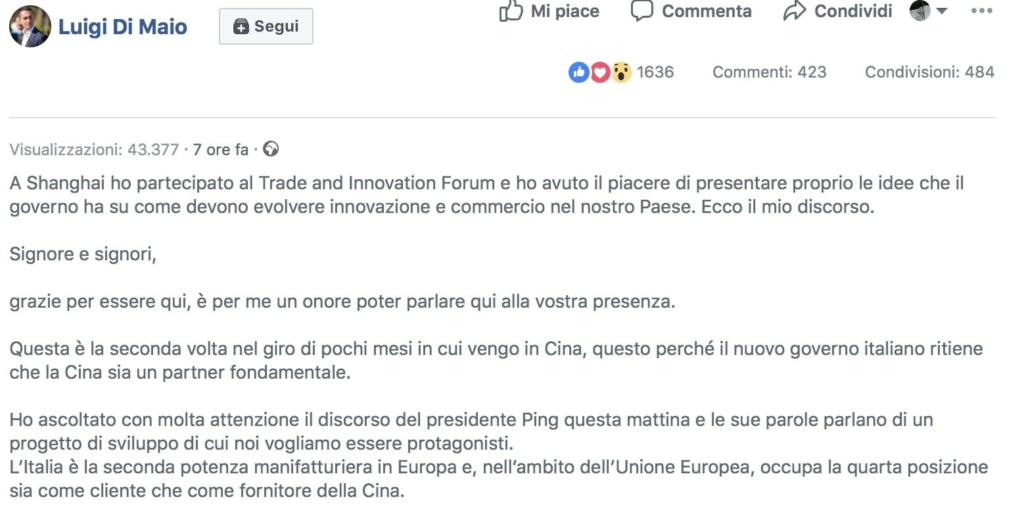Show the Commenti: 423 comments
1024x522 pixels.
[769, 72]
